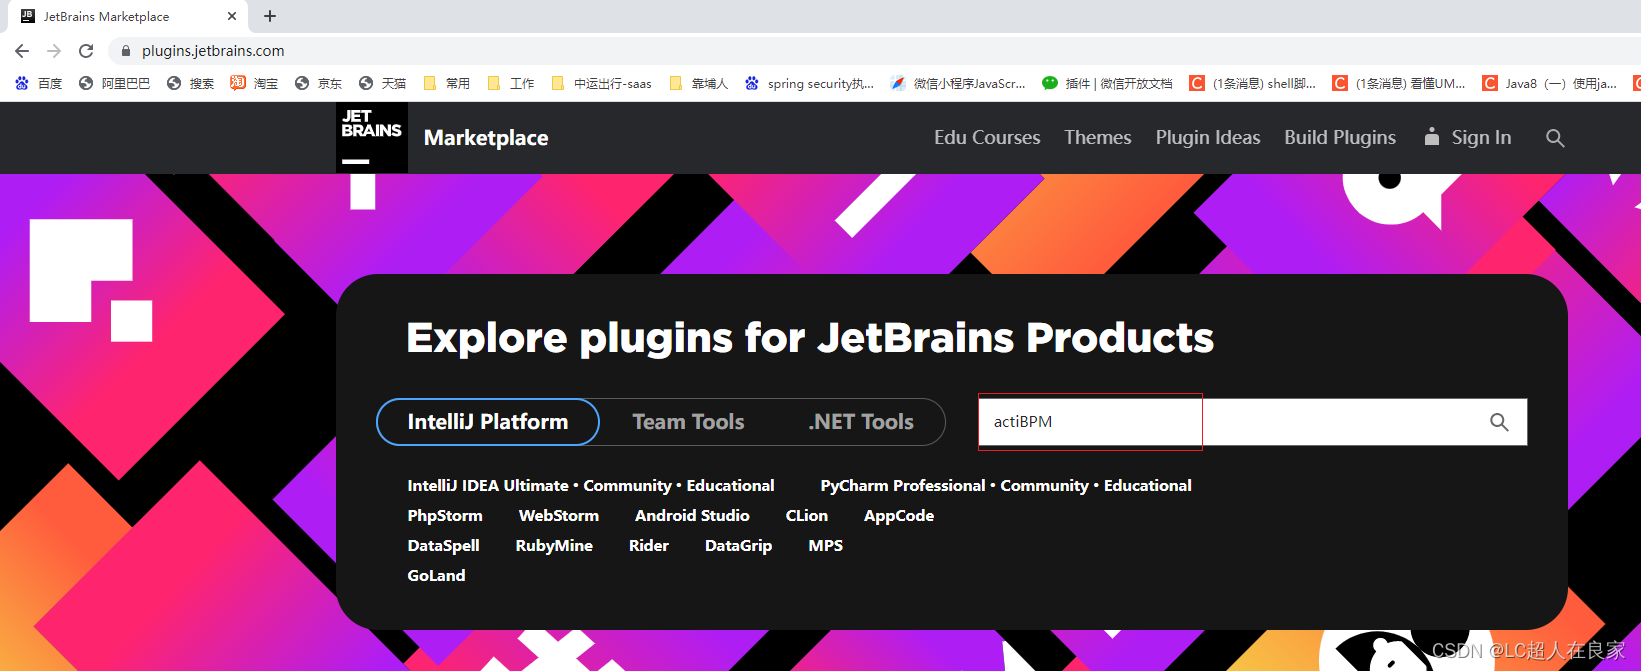Open the RubyMine link
Viewport: 1641px width, 671px height.
click(554, 546)
